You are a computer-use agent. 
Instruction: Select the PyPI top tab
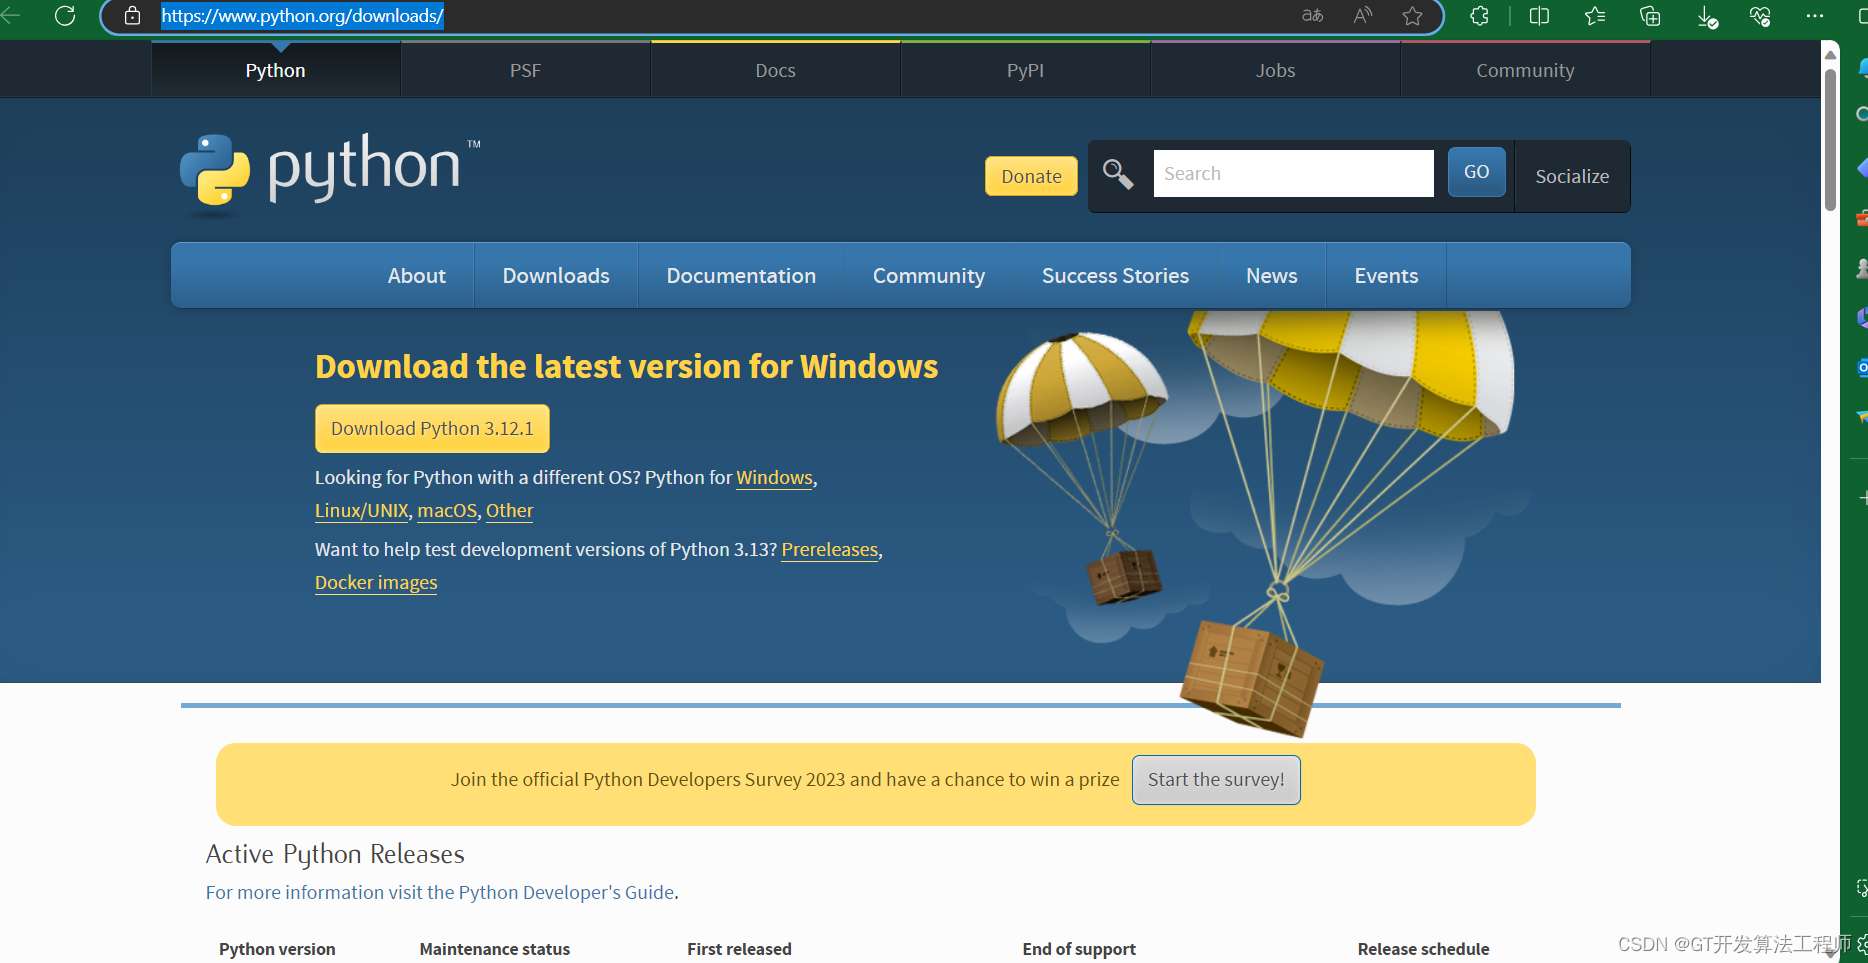point(1026,70)
